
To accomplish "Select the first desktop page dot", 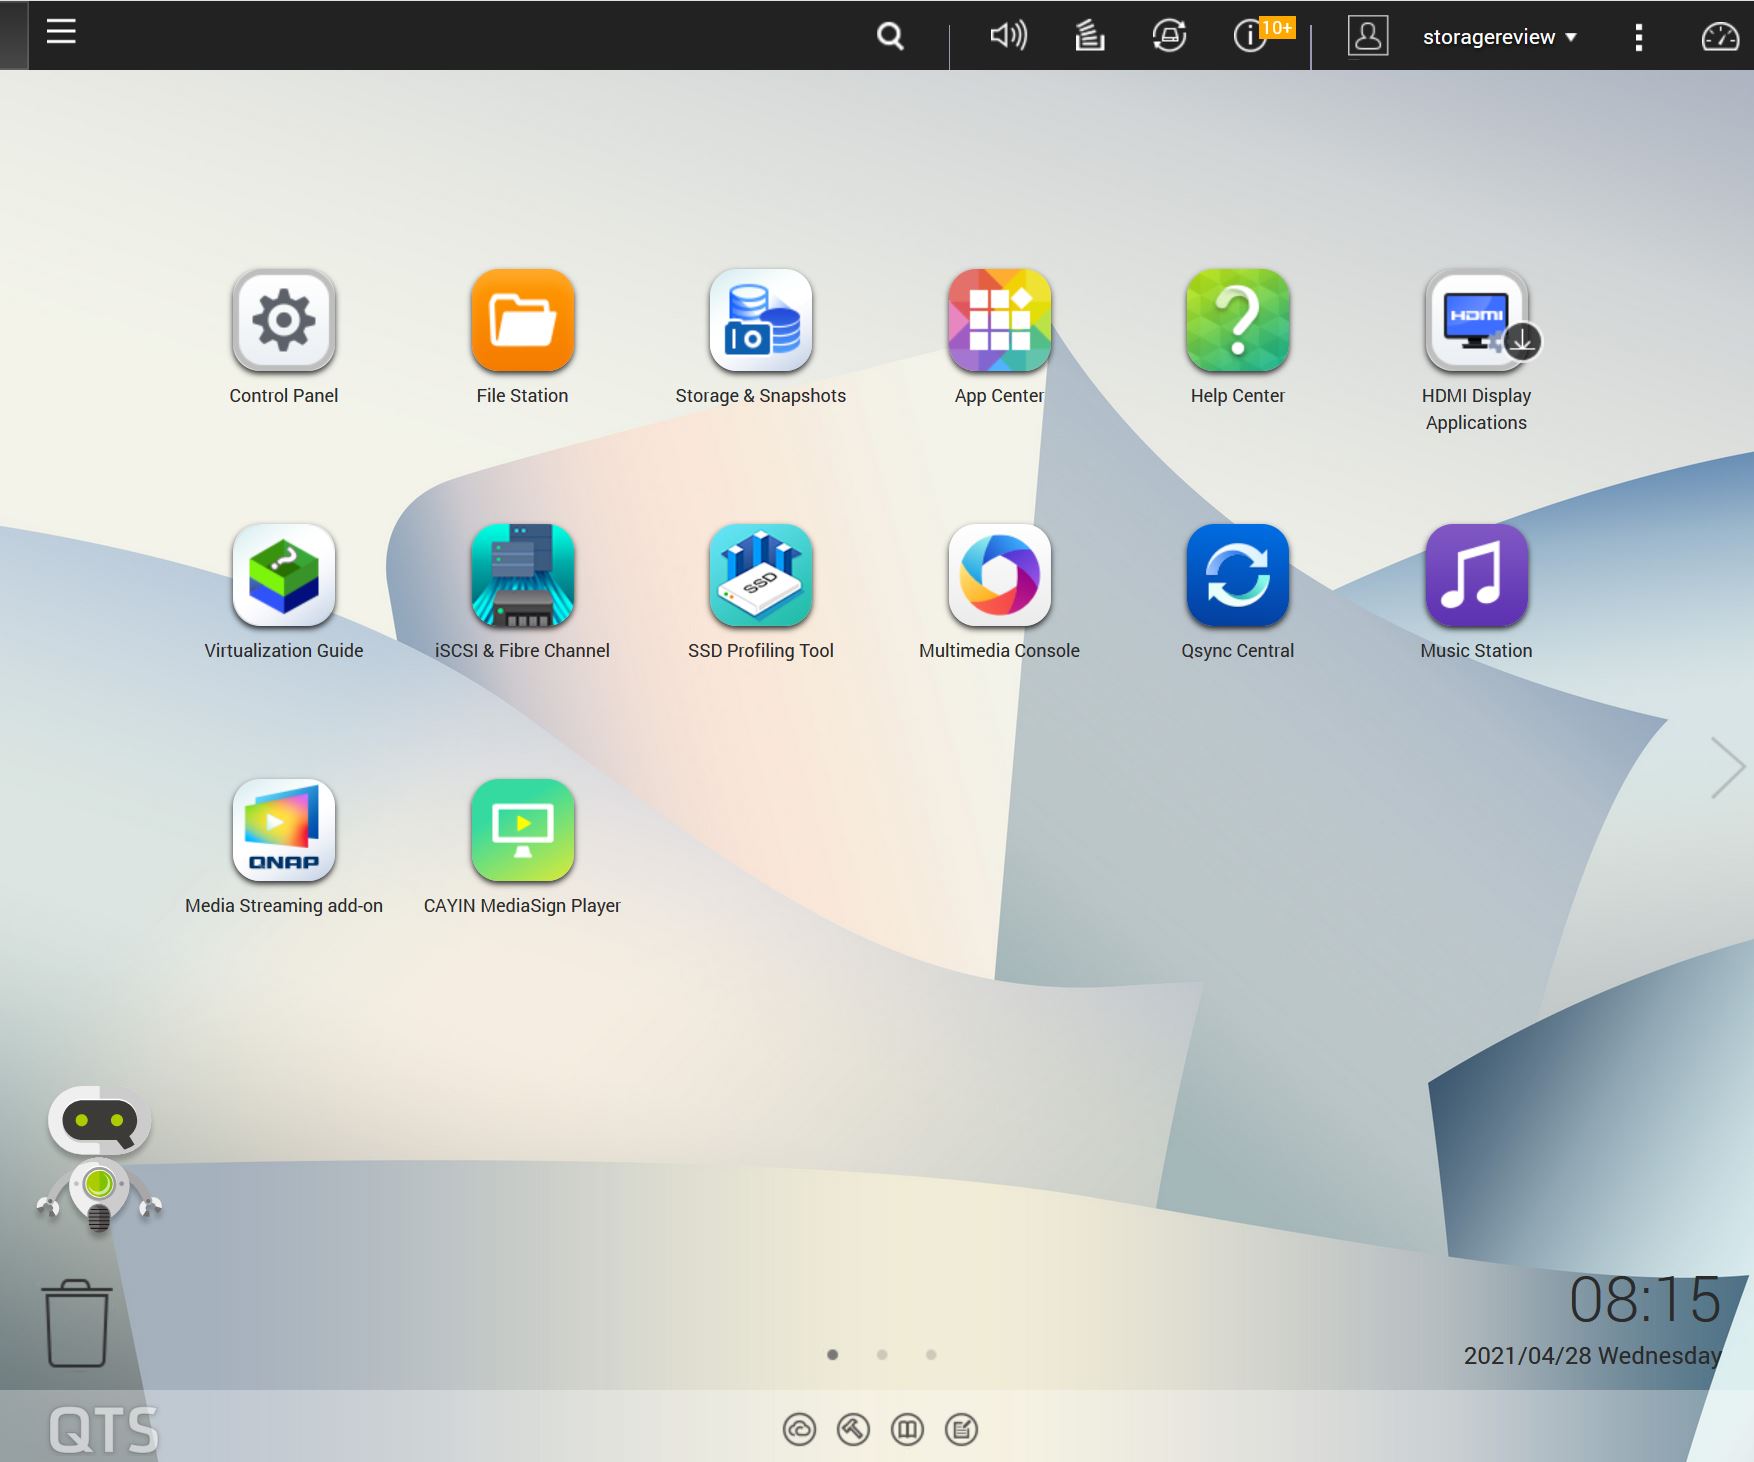I will (833, 1355).
